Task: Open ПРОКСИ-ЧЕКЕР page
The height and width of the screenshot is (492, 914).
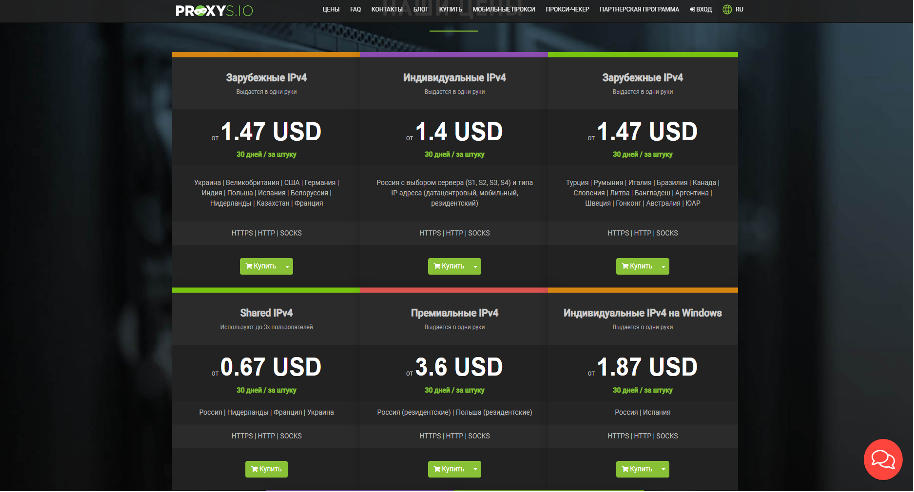Action: 567,9
